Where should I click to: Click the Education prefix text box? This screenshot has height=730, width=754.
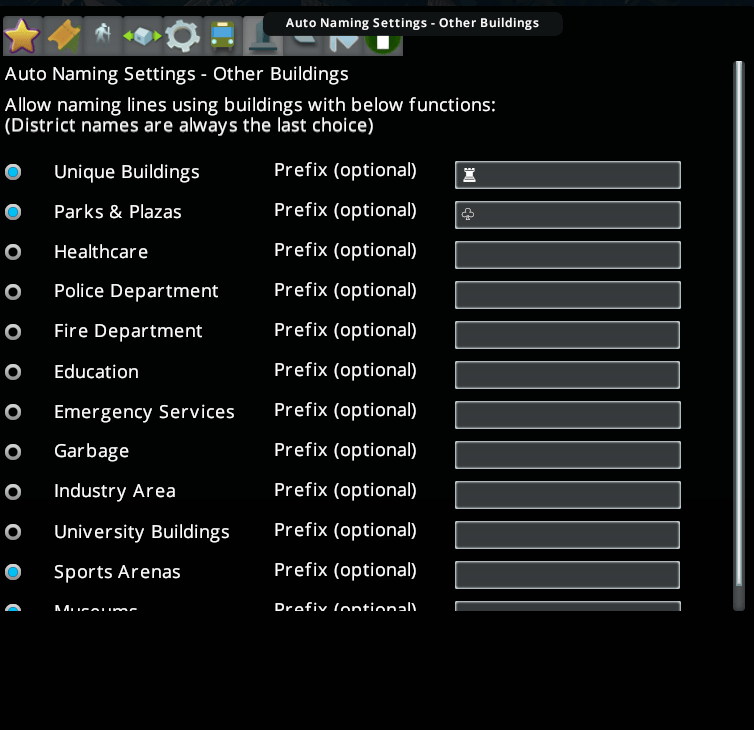[x=567, y=375]
